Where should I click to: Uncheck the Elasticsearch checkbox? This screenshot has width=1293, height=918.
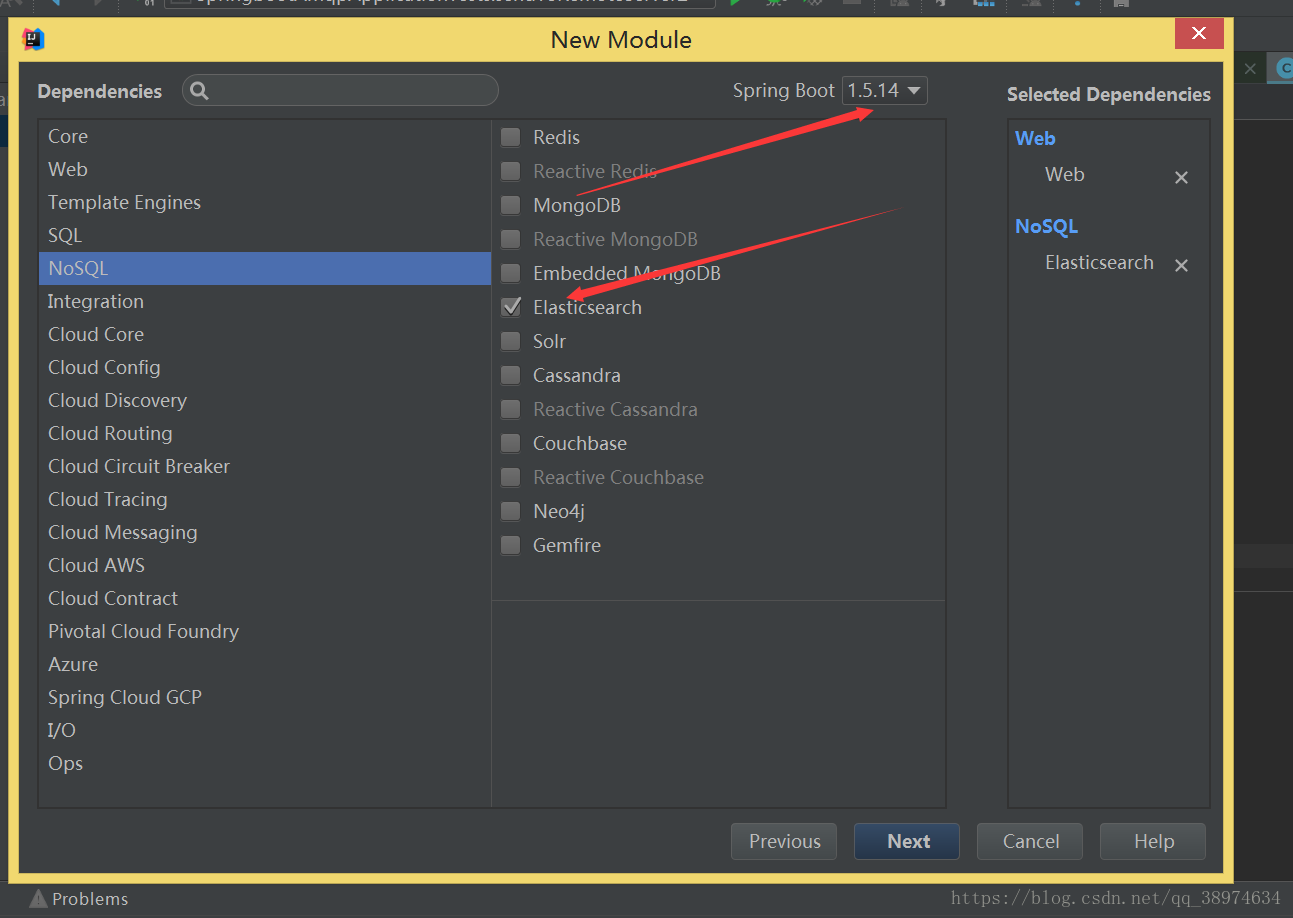511,307
